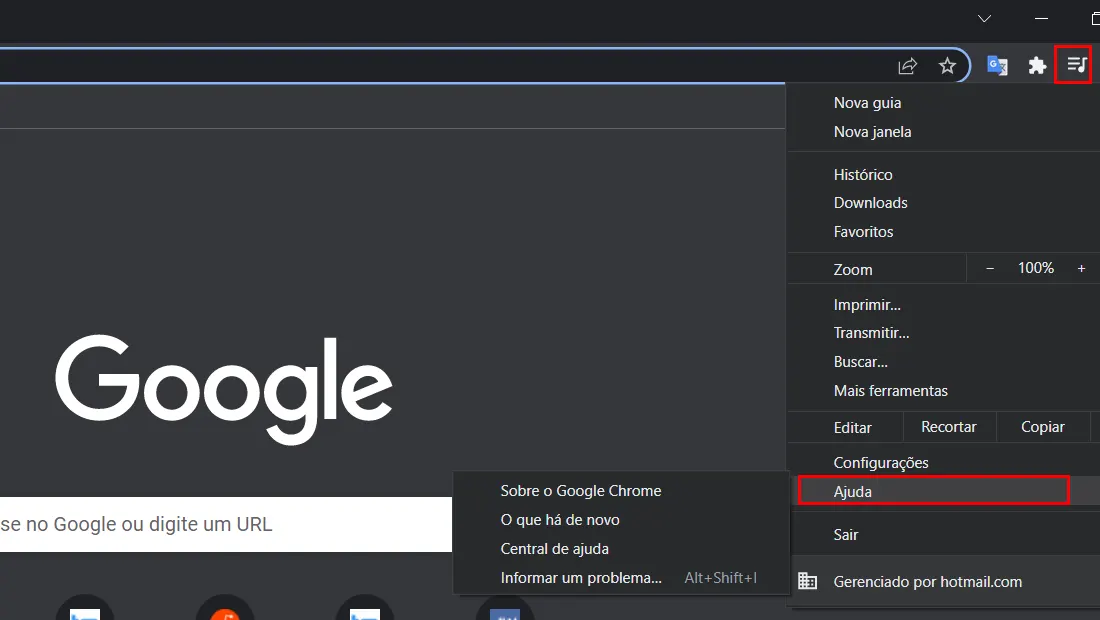This screenshot has height=620, width=1100.
Task: Open the Google Translate extension icon
Action: coord(997,65)
